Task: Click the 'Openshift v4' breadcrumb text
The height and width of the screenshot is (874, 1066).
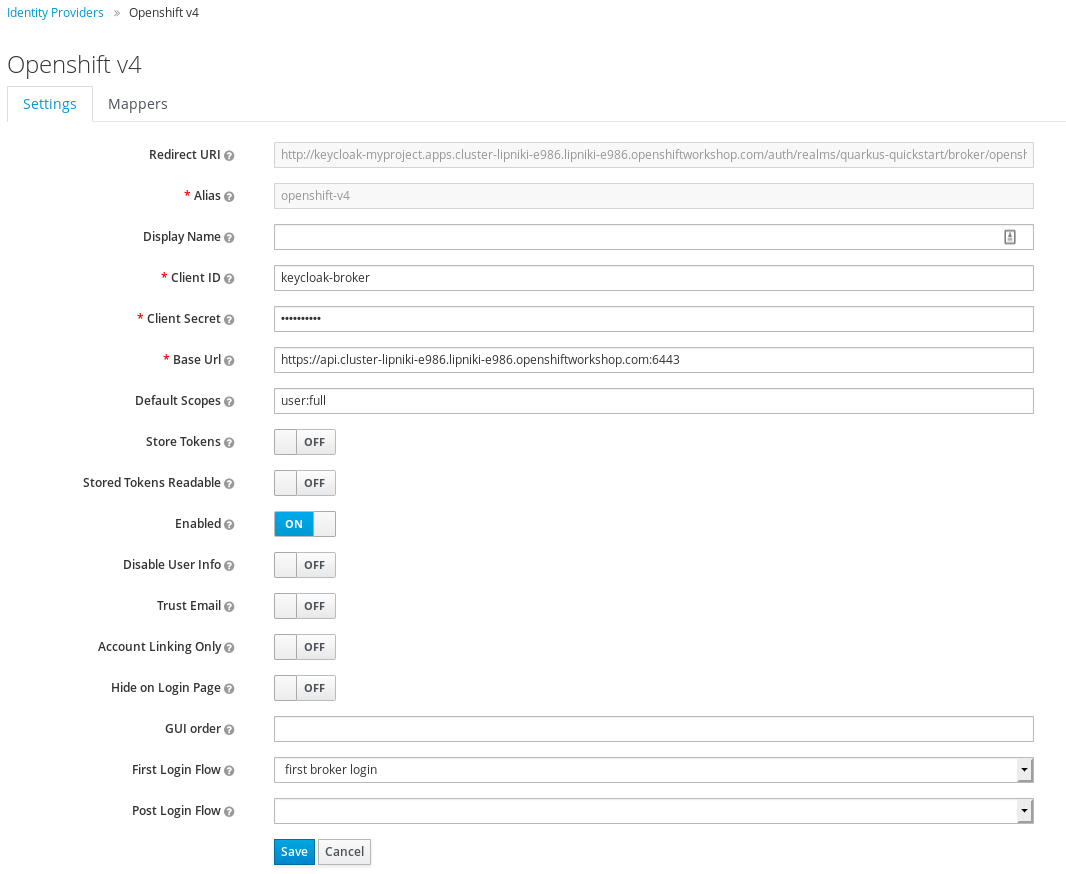Action: [x=164, y=13]
